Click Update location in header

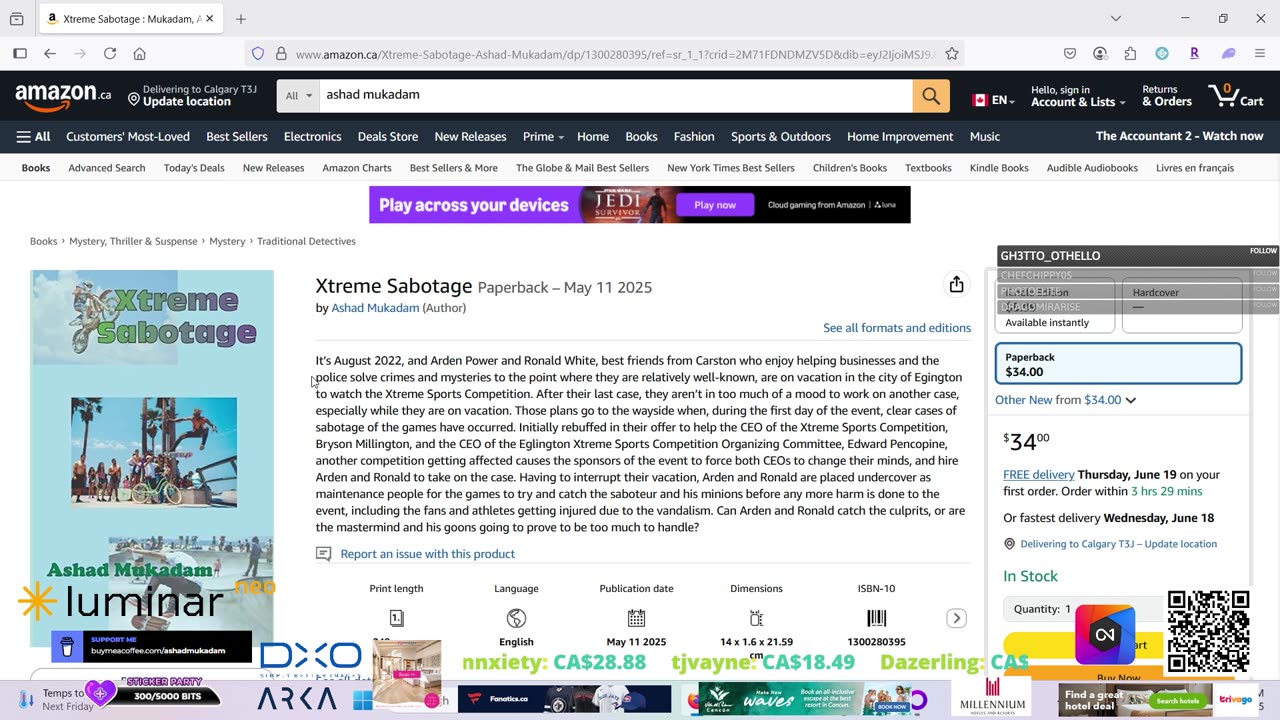(186, 102)
